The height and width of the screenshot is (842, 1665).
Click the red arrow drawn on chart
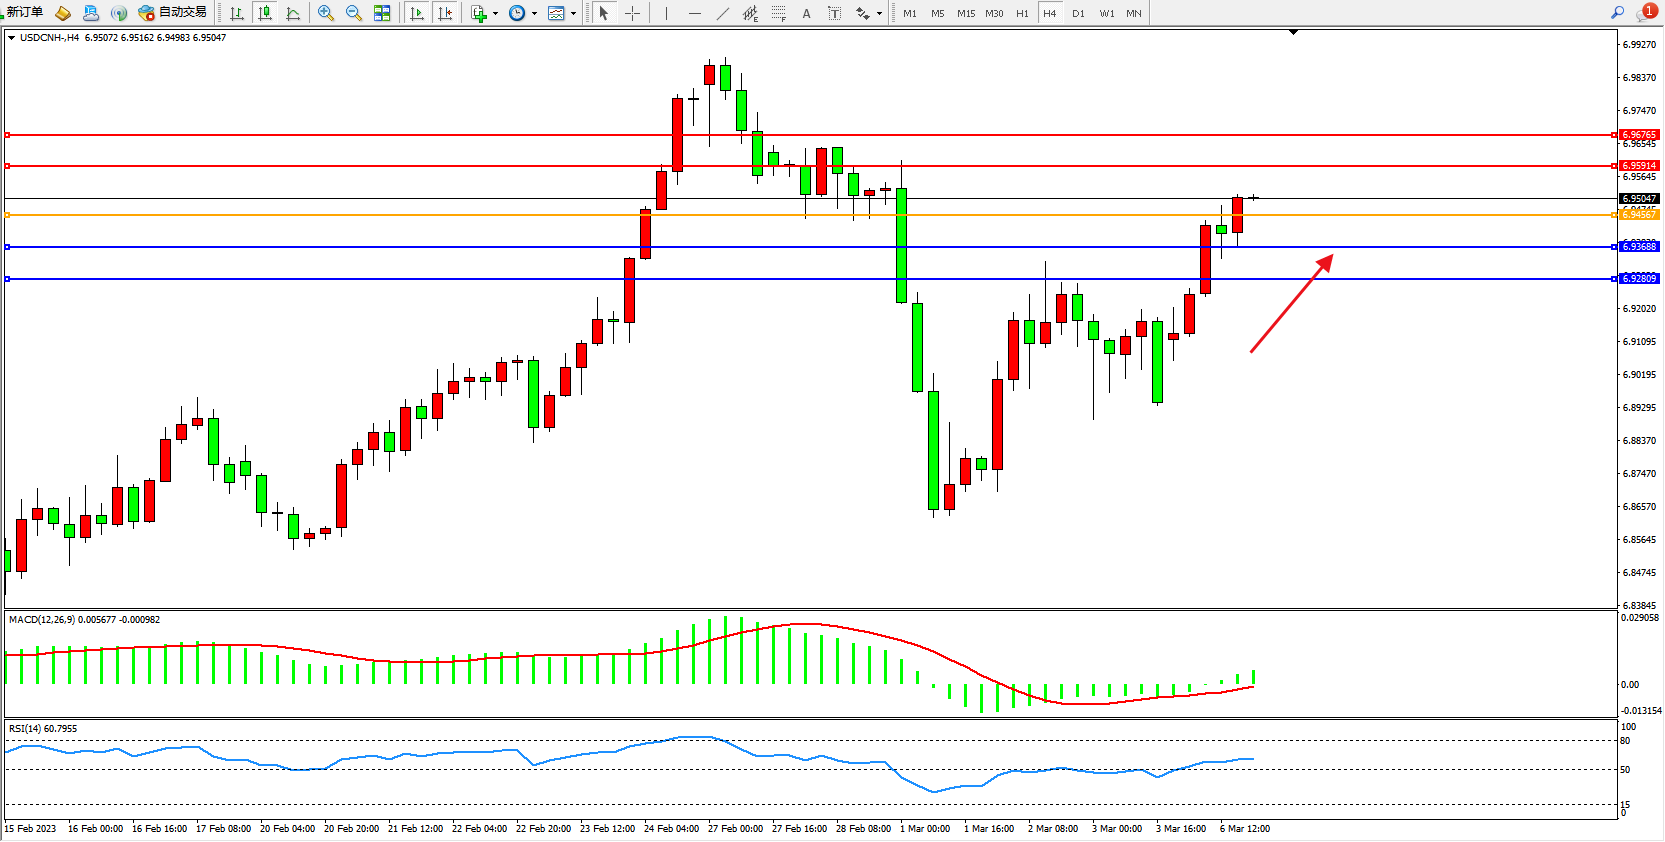(x=1291, y=303)
